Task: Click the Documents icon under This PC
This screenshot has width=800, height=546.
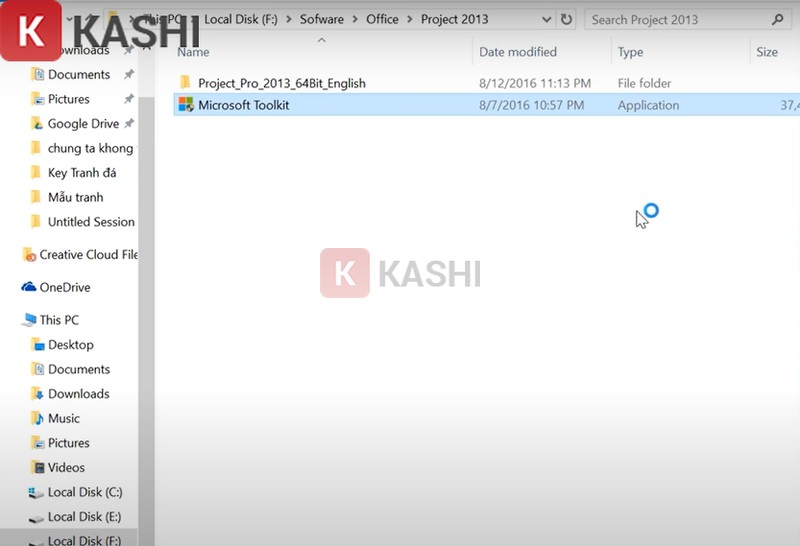Action: [37, 369]
